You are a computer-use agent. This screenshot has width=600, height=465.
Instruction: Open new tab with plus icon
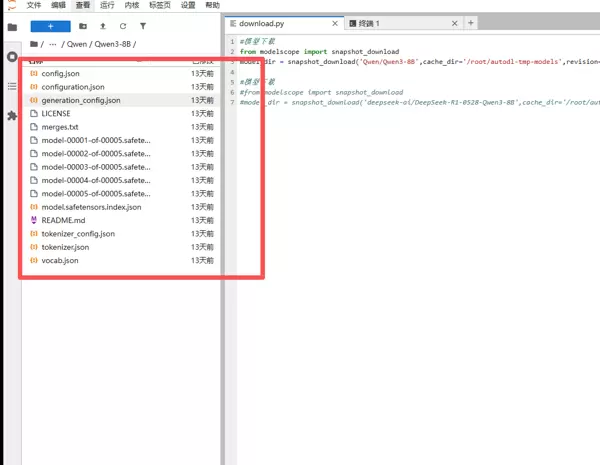pos(471,22)
